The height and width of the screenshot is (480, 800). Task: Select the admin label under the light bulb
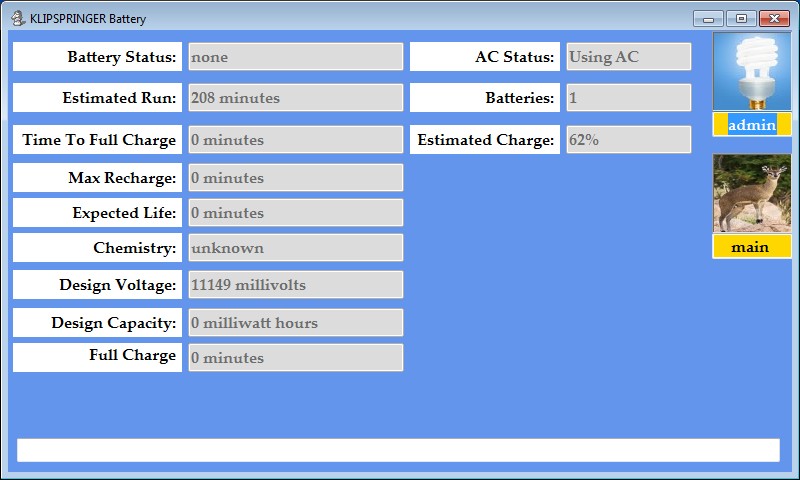point(752,125)
